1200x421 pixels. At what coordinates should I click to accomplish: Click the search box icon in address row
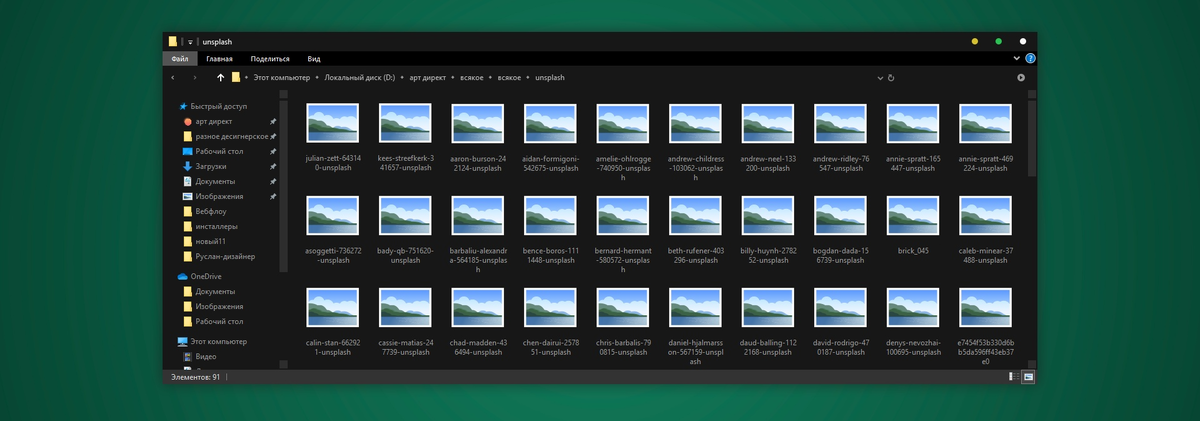[x=1021, y=77]
